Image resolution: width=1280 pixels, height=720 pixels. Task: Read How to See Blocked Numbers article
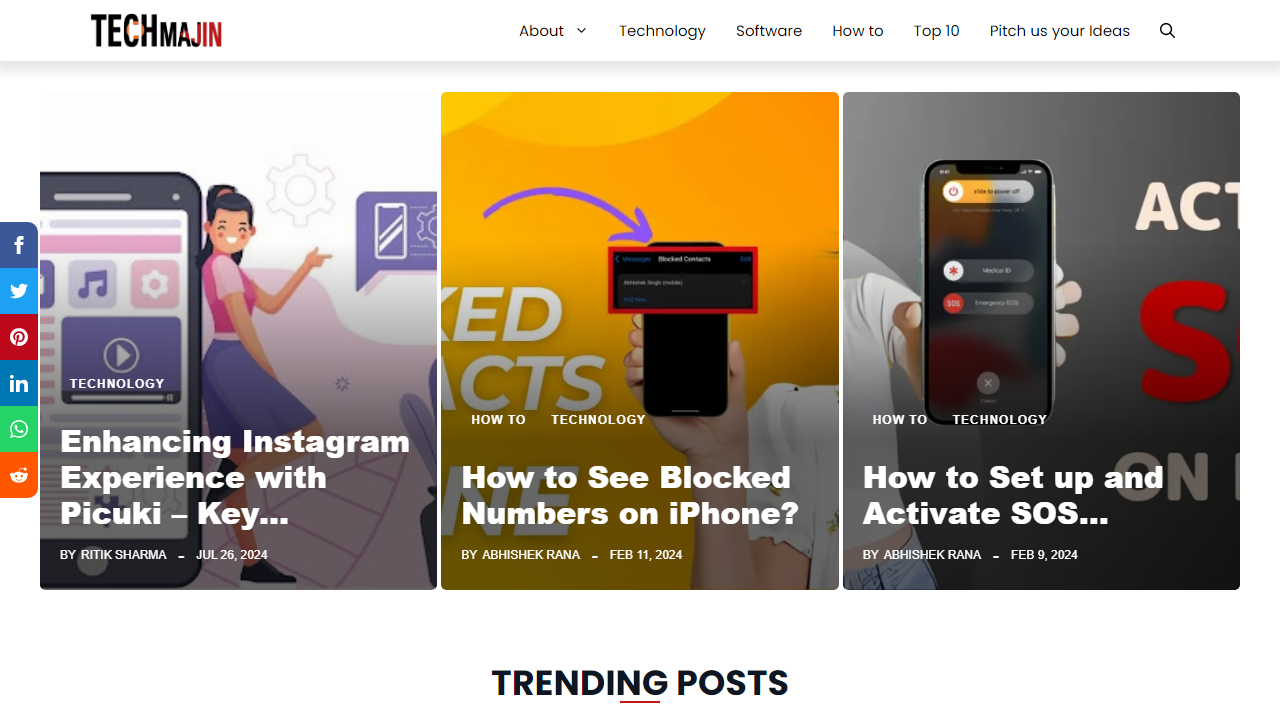point(630,495)
